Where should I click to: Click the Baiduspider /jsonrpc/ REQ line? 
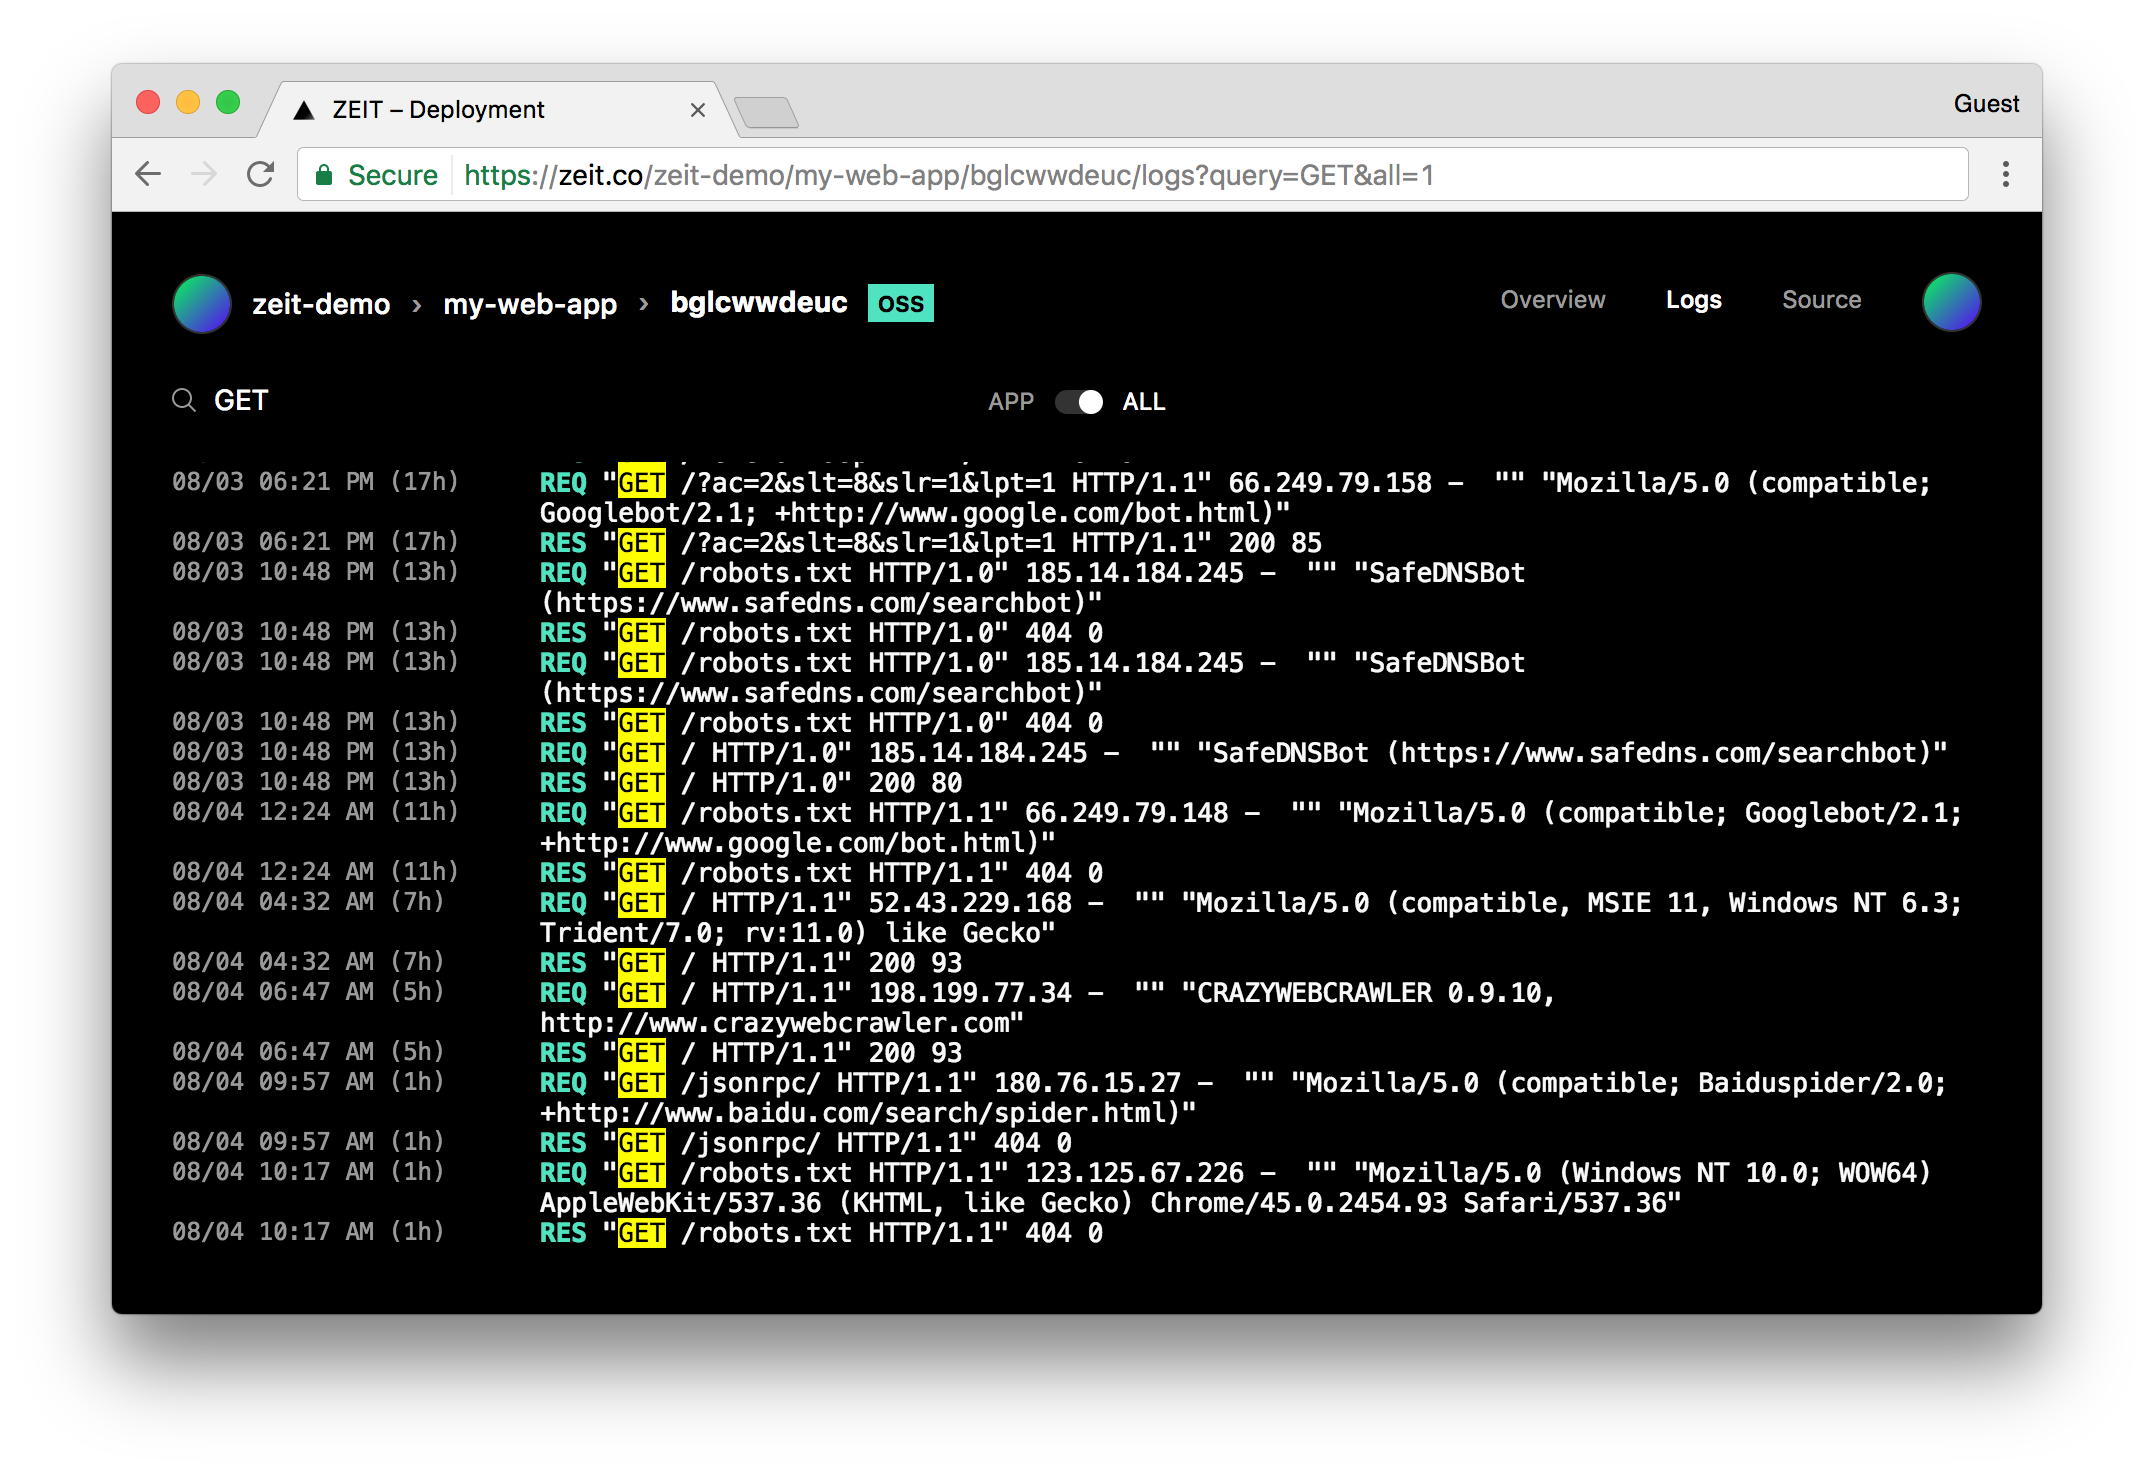[x=1243, y=1083]
